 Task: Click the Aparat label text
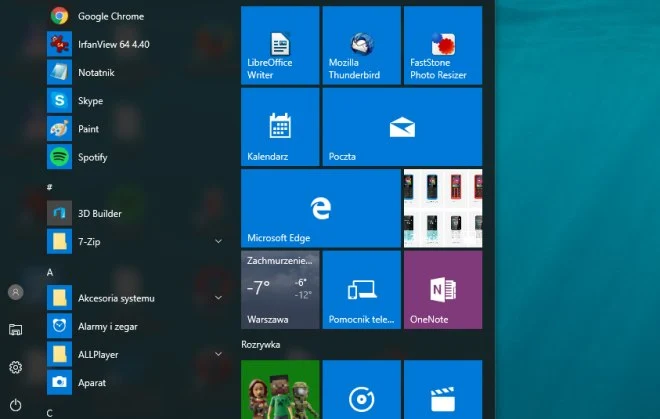pos(92,383)
